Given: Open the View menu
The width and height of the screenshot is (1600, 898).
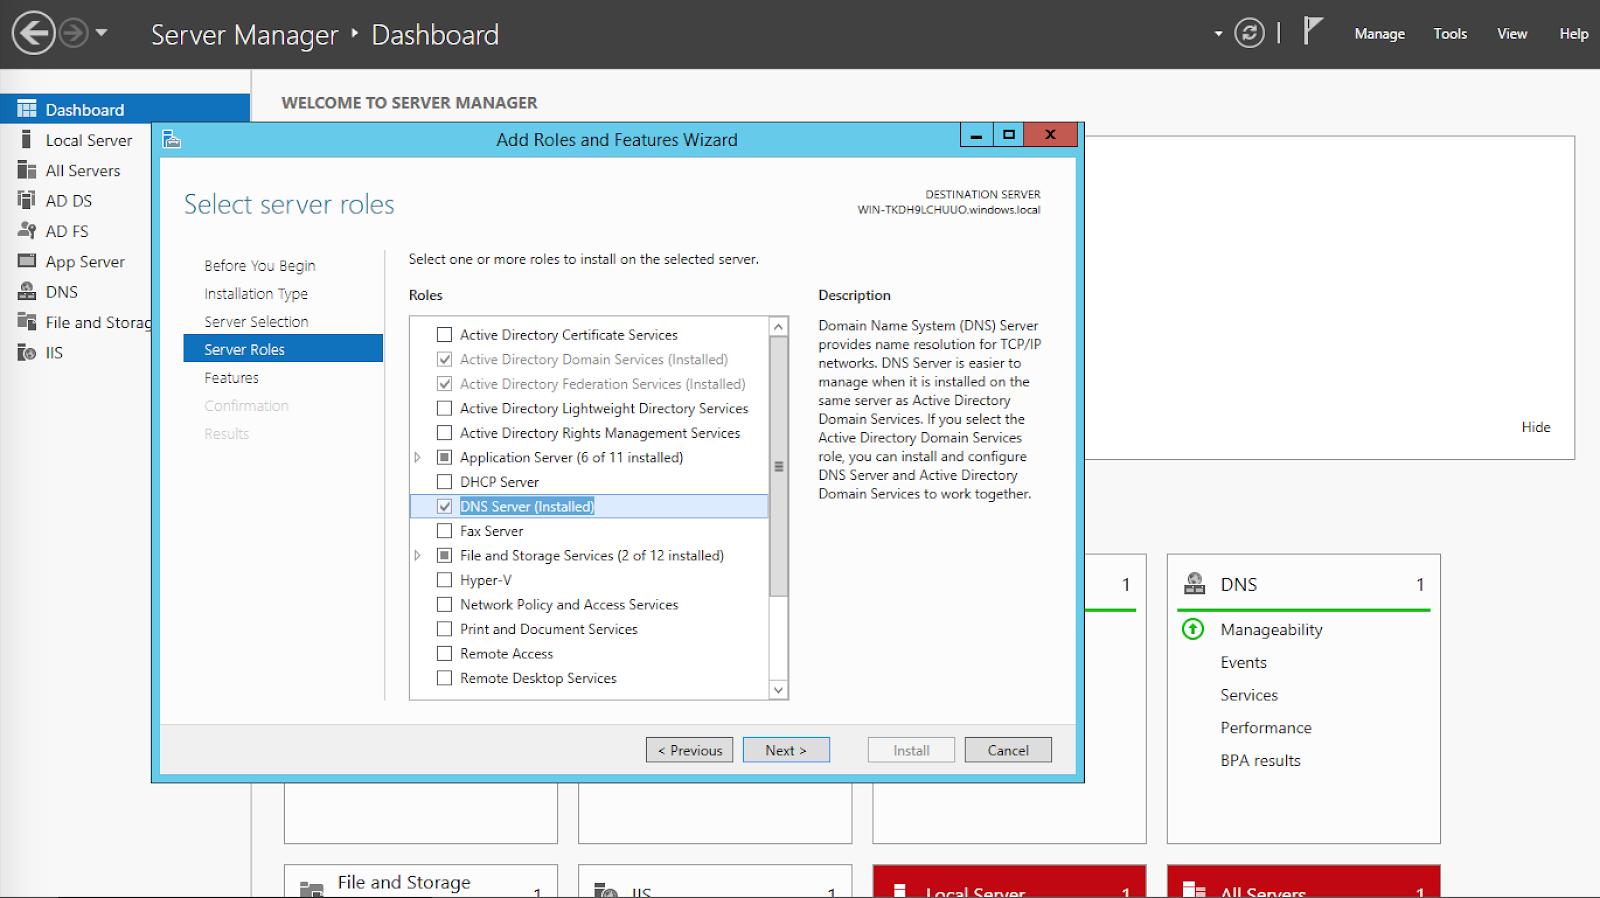Looking at the screenshot, I should coord(1512,34).
